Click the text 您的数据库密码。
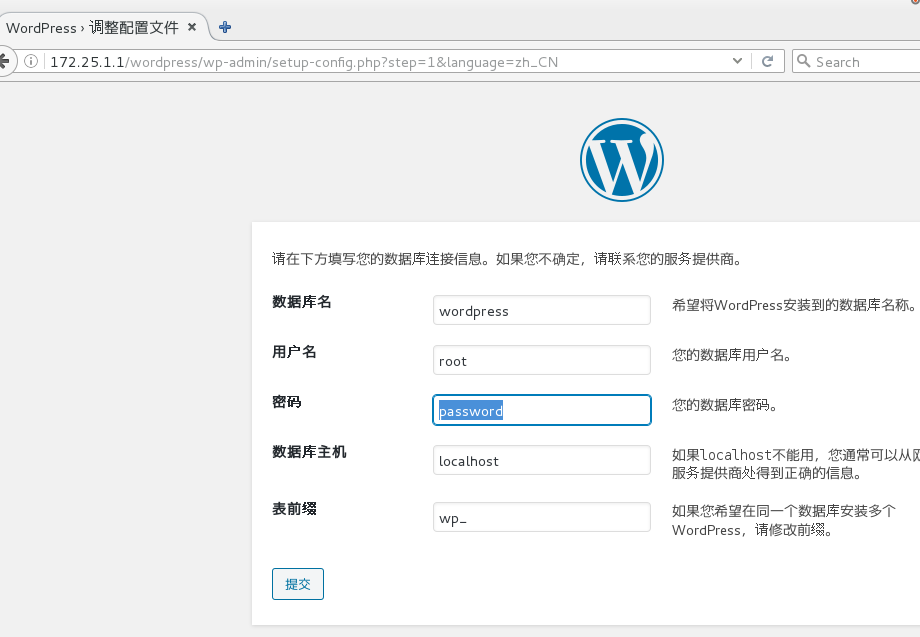This screenshot has width=920, height=637. (x=725, y=405)
